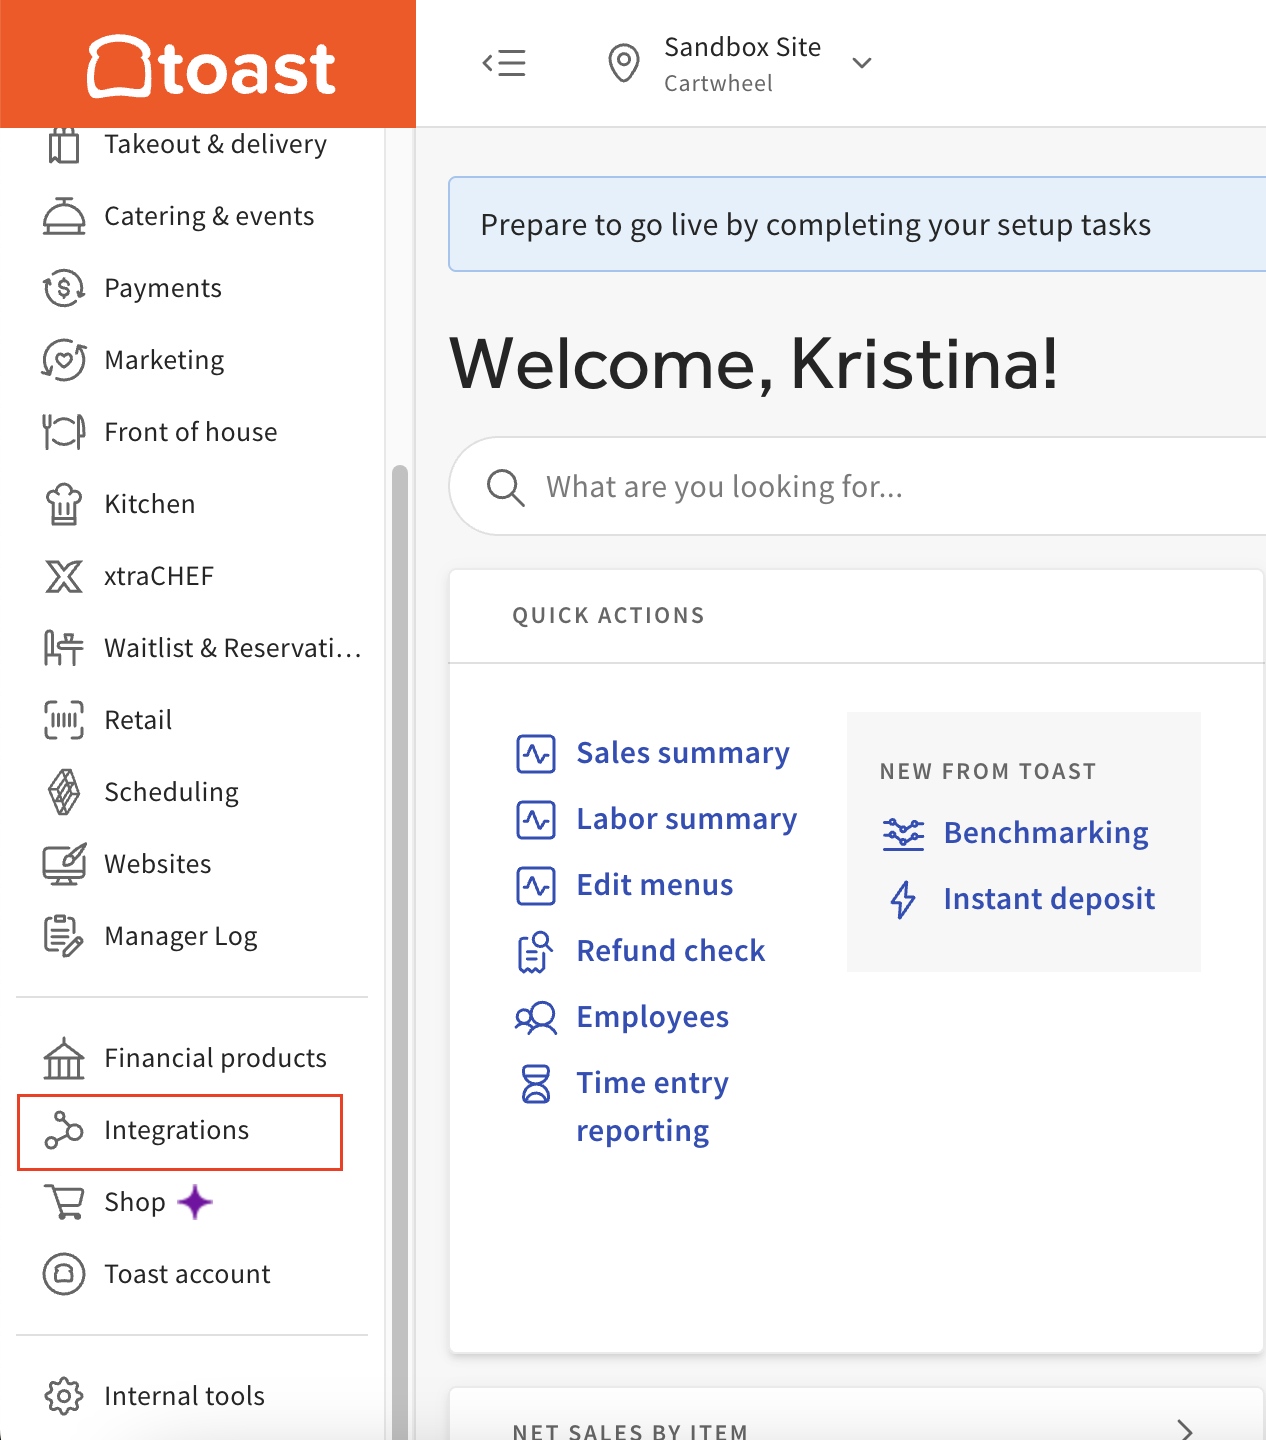Click the Scheduling sidebar icon
The height and width of the screenshot is (1440, 1266).
(x=64, y=792)
